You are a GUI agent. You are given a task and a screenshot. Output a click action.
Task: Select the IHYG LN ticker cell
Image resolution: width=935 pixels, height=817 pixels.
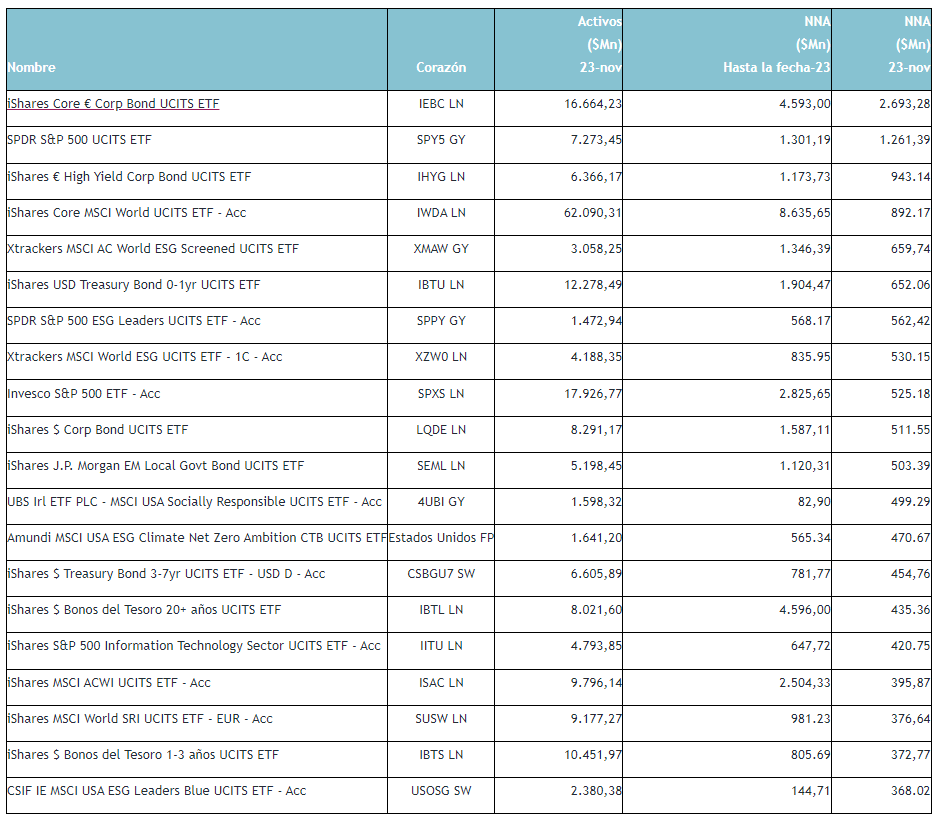(x=441, y=177)
